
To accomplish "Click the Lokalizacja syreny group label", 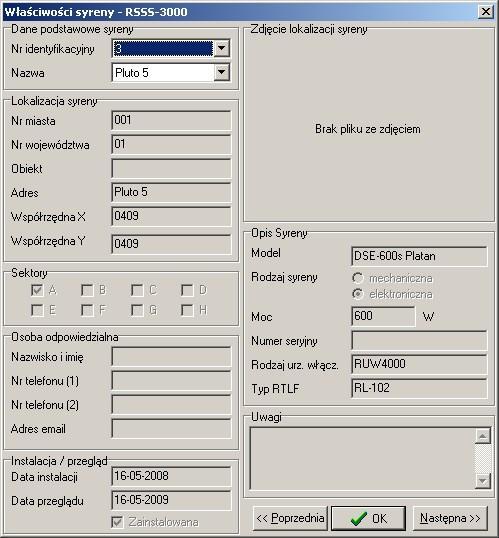I will [x=54, y=101].
